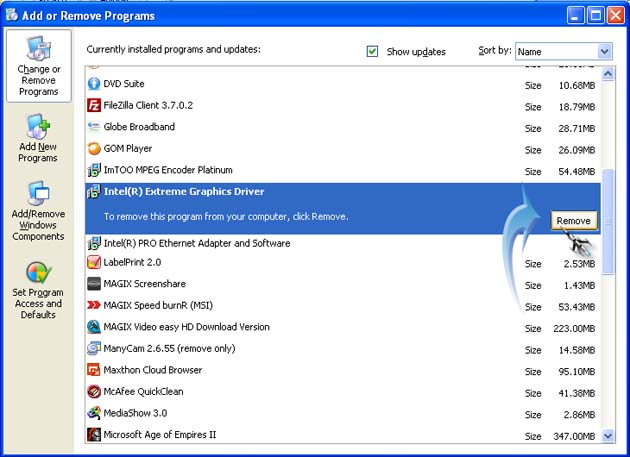Click the 54.48MB size value

[577, 172]
